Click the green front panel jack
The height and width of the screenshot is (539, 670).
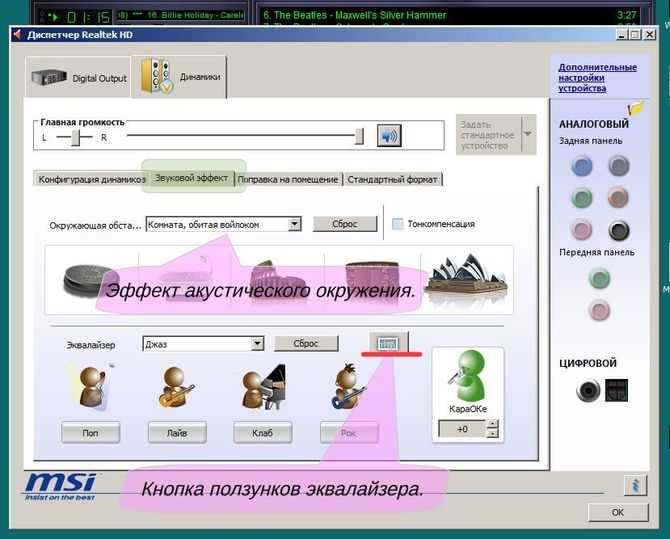(599, 278)
